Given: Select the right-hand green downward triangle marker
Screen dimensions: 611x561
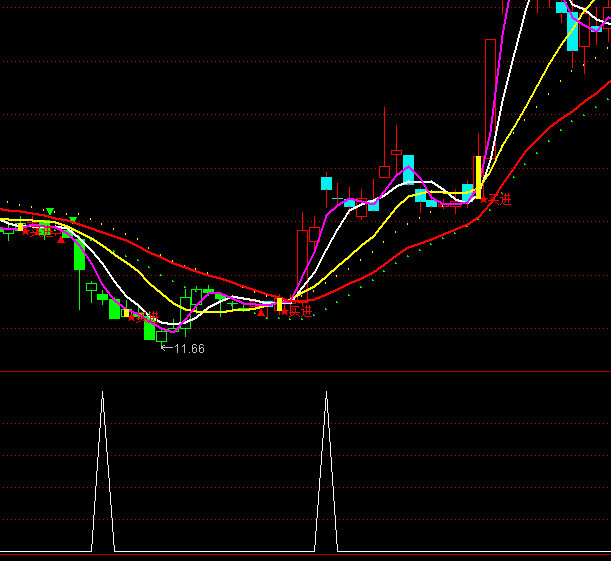Looking at the screenshot, I should (72, 218).
